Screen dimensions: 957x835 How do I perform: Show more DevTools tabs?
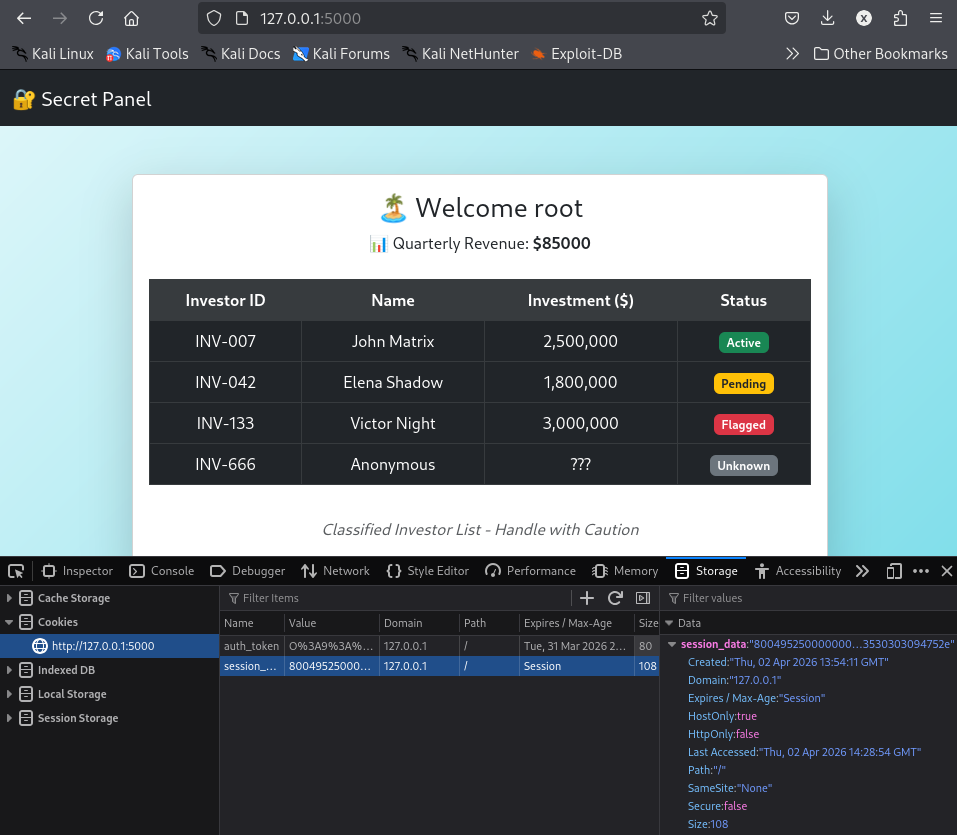(x=862, y=571)
